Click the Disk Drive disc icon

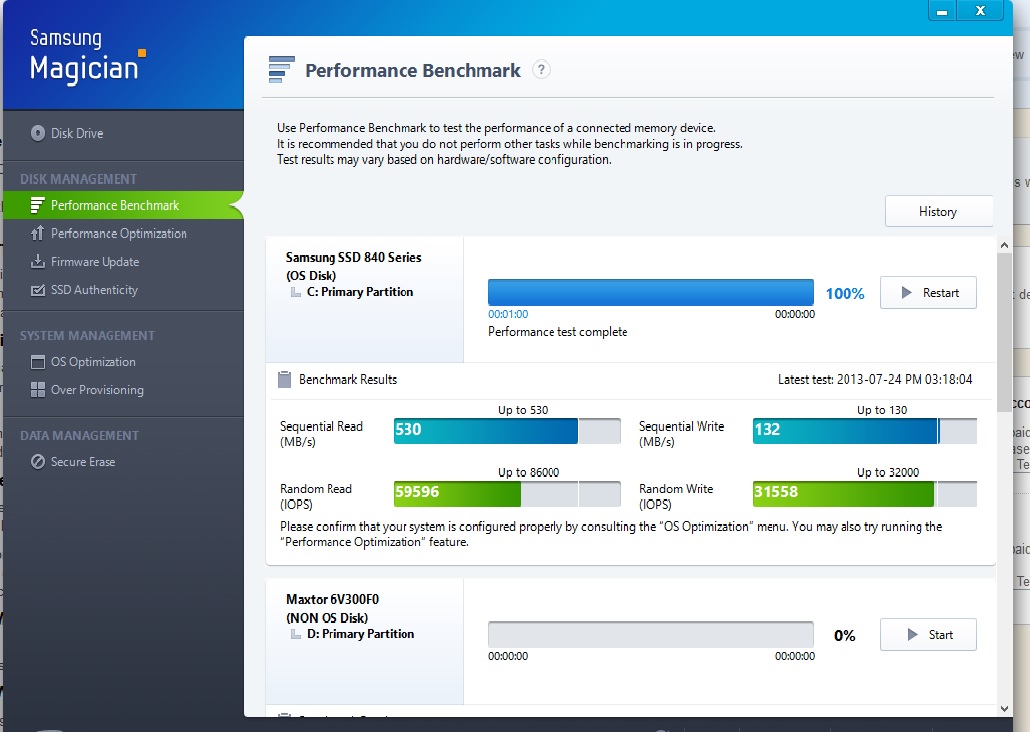pos(37,133)
